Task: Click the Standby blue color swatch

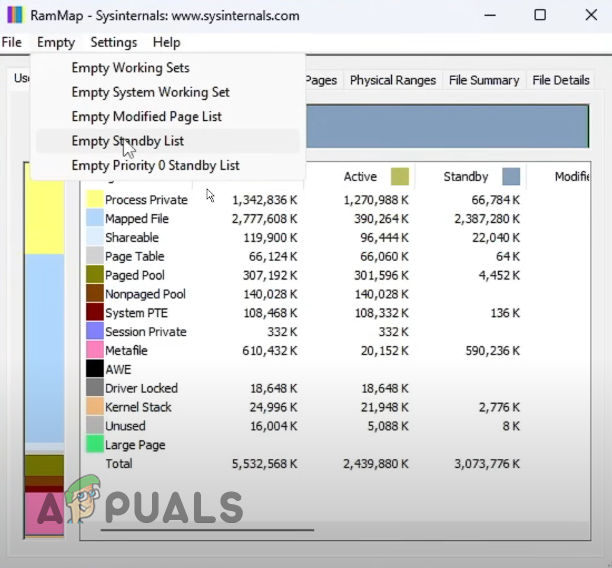Action: click(x=511, y=176)
